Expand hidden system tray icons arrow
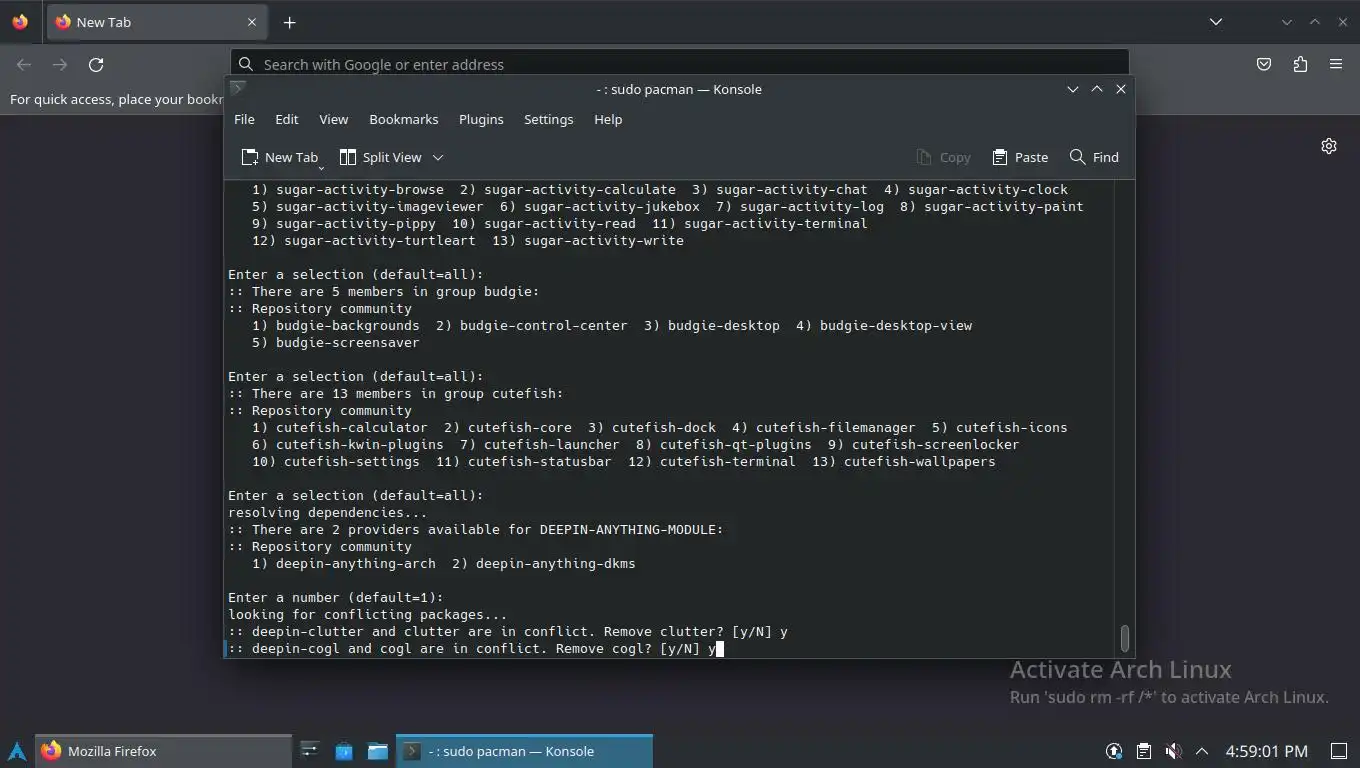1360x768 pixels. click(x=1202, y=751)
